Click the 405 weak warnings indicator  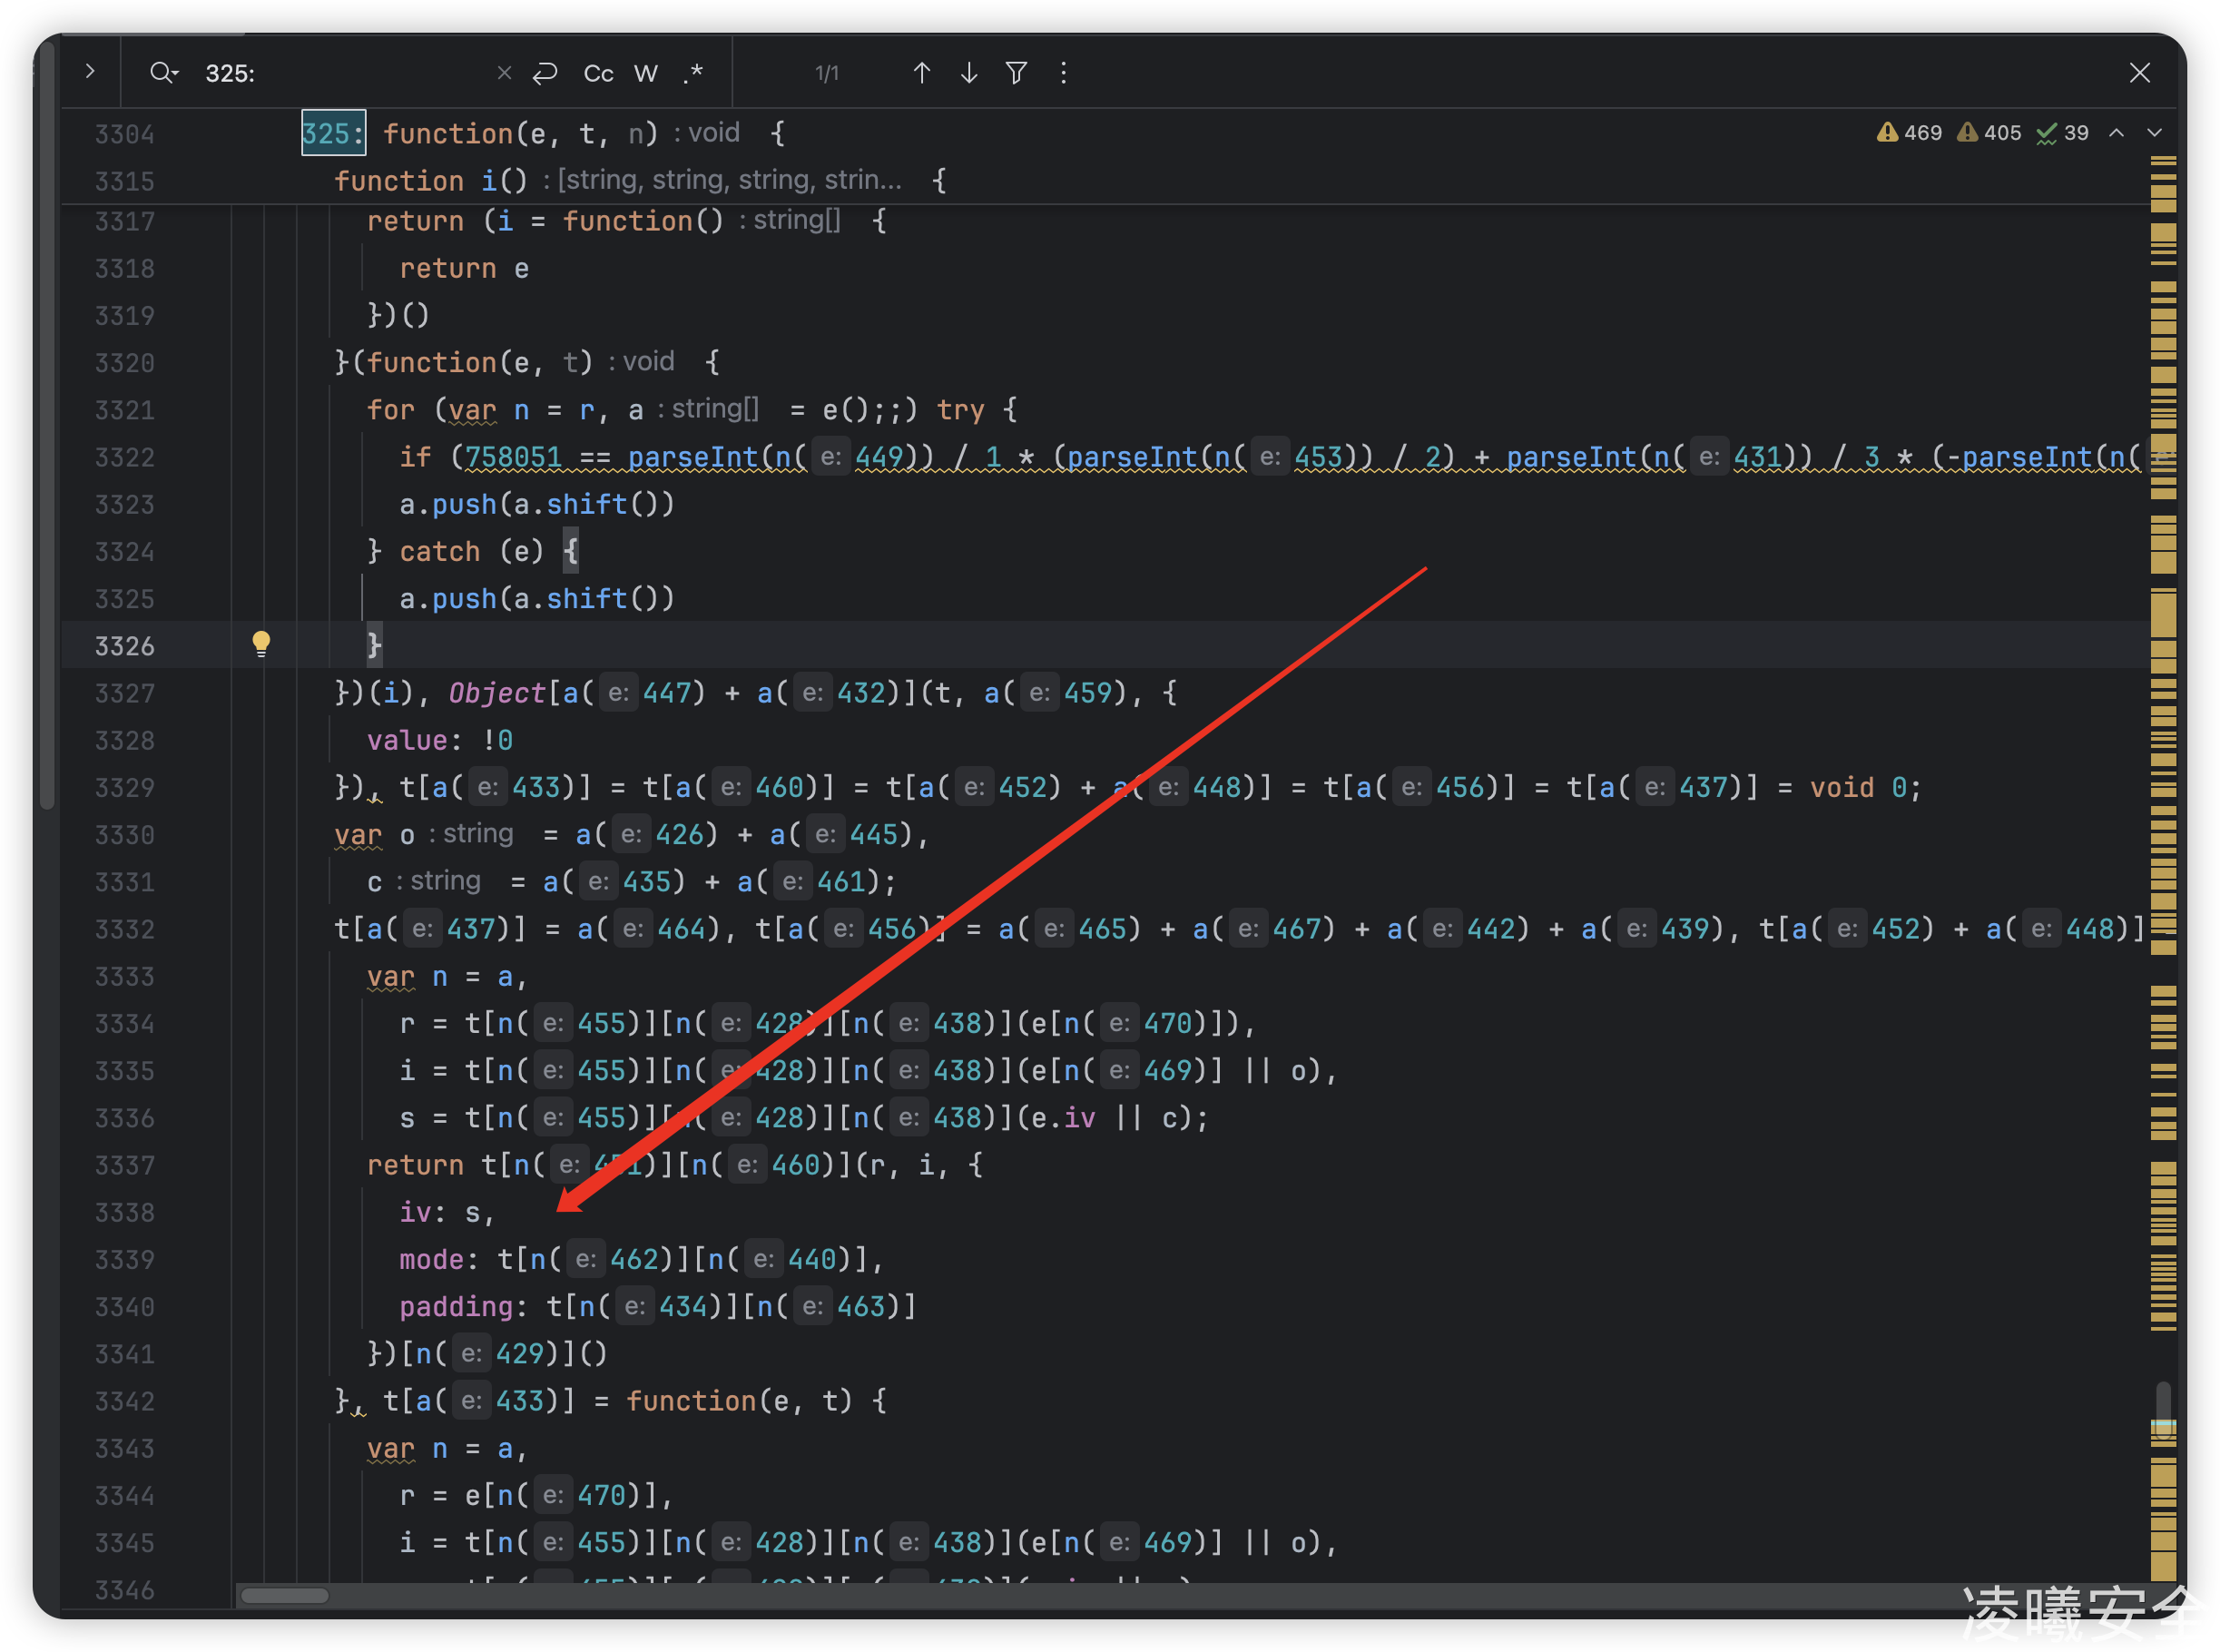tap(1989, 133)
